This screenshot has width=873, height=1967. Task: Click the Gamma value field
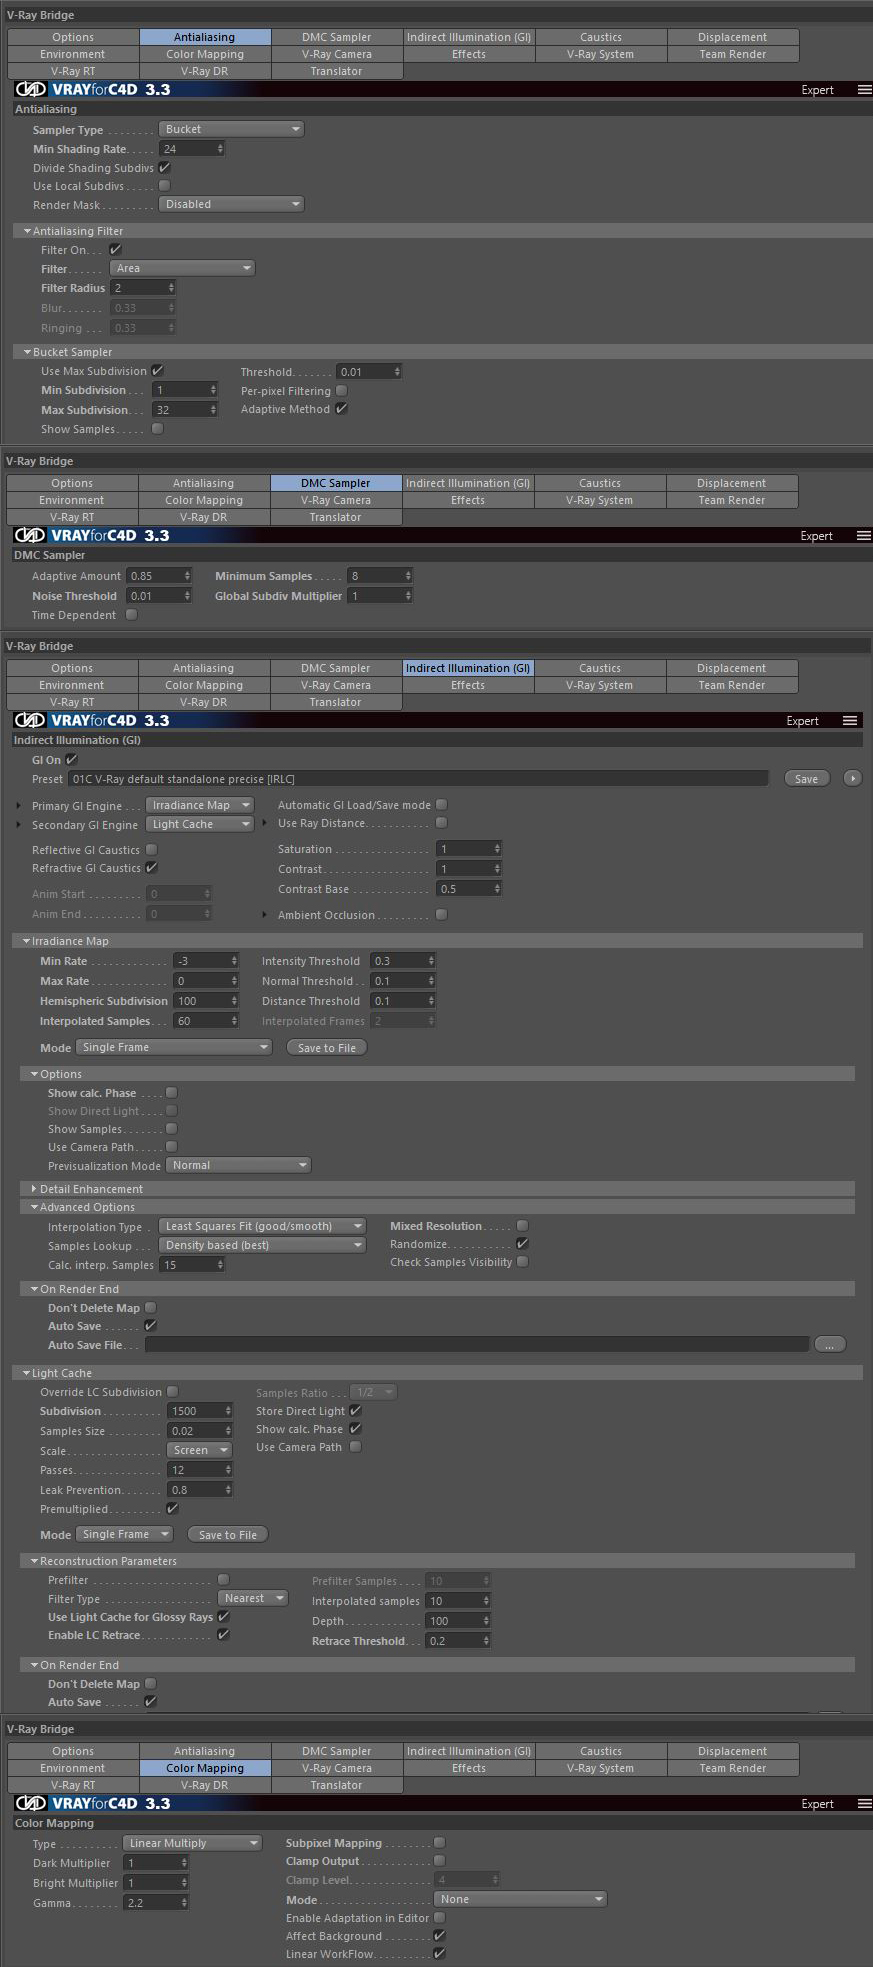(151, 1902)
